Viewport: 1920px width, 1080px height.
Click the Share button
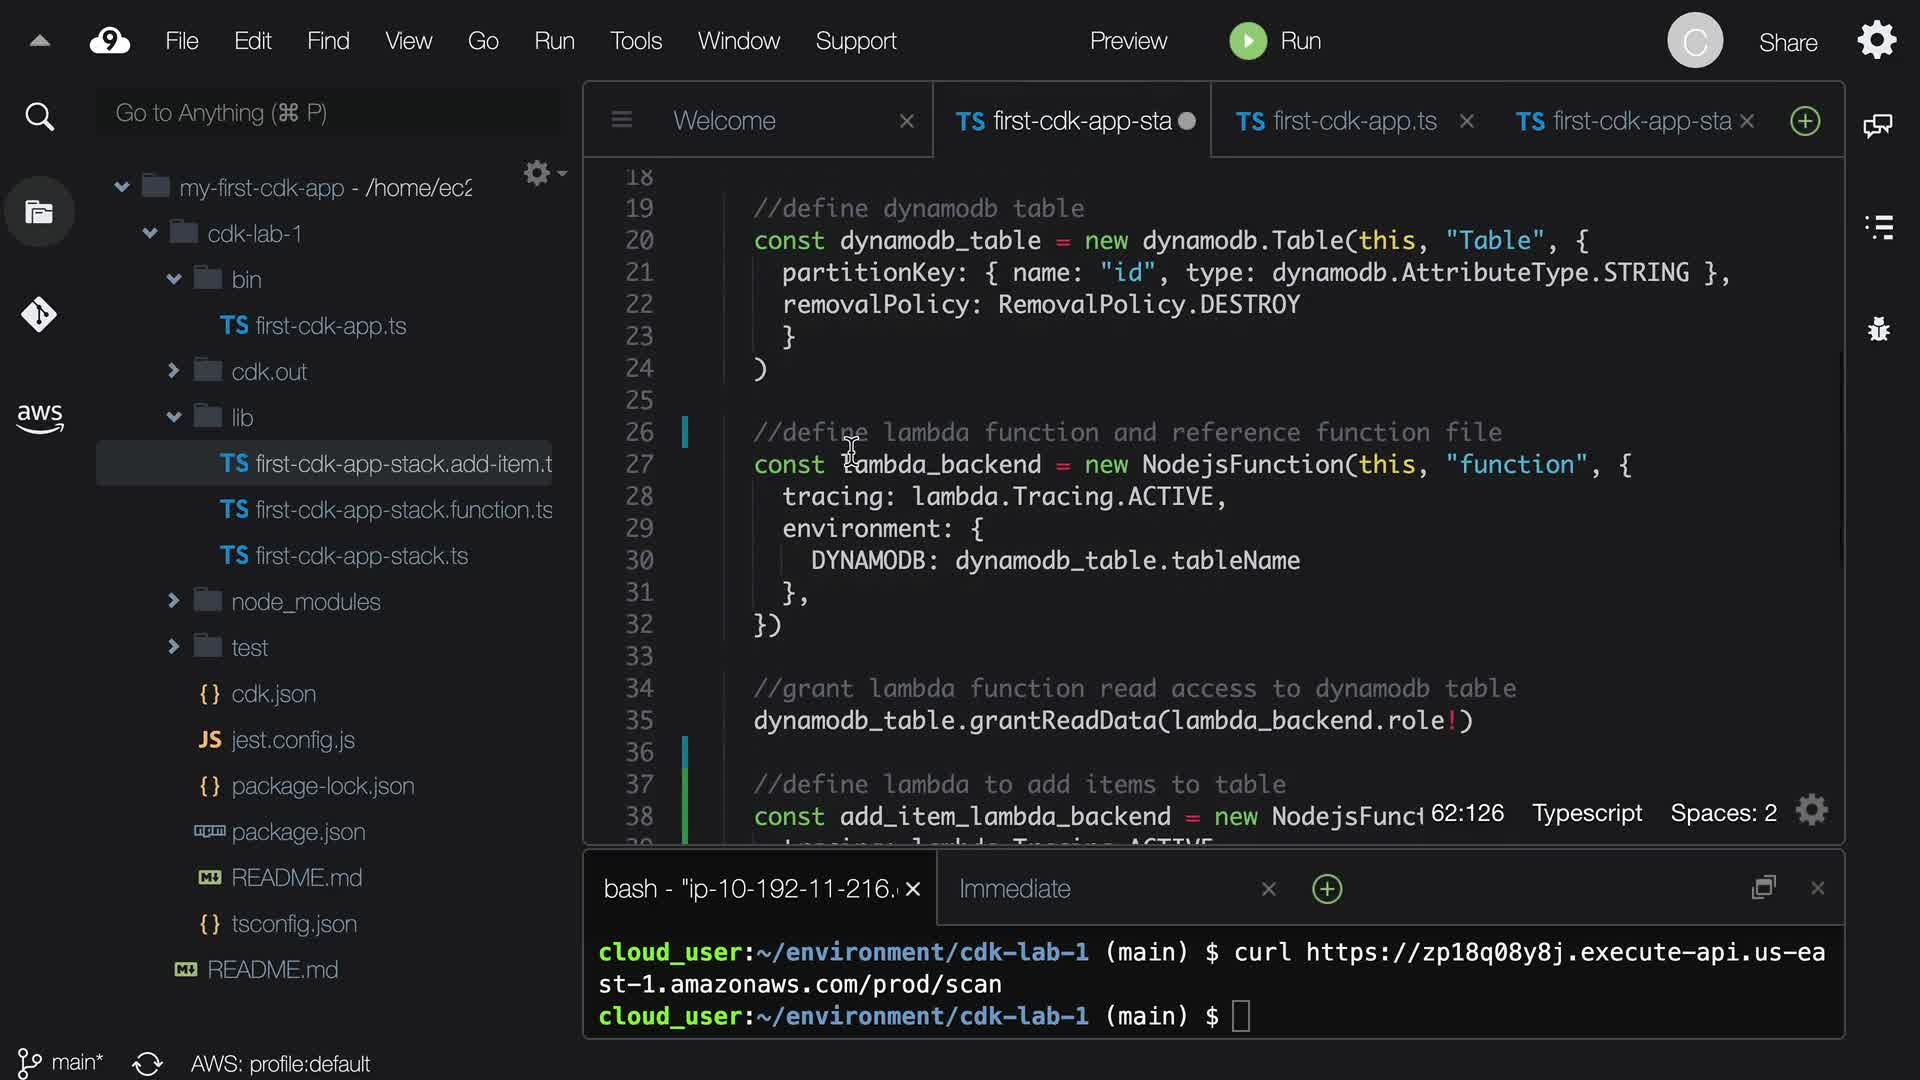pyautogui.click(x=1788, y=43)
